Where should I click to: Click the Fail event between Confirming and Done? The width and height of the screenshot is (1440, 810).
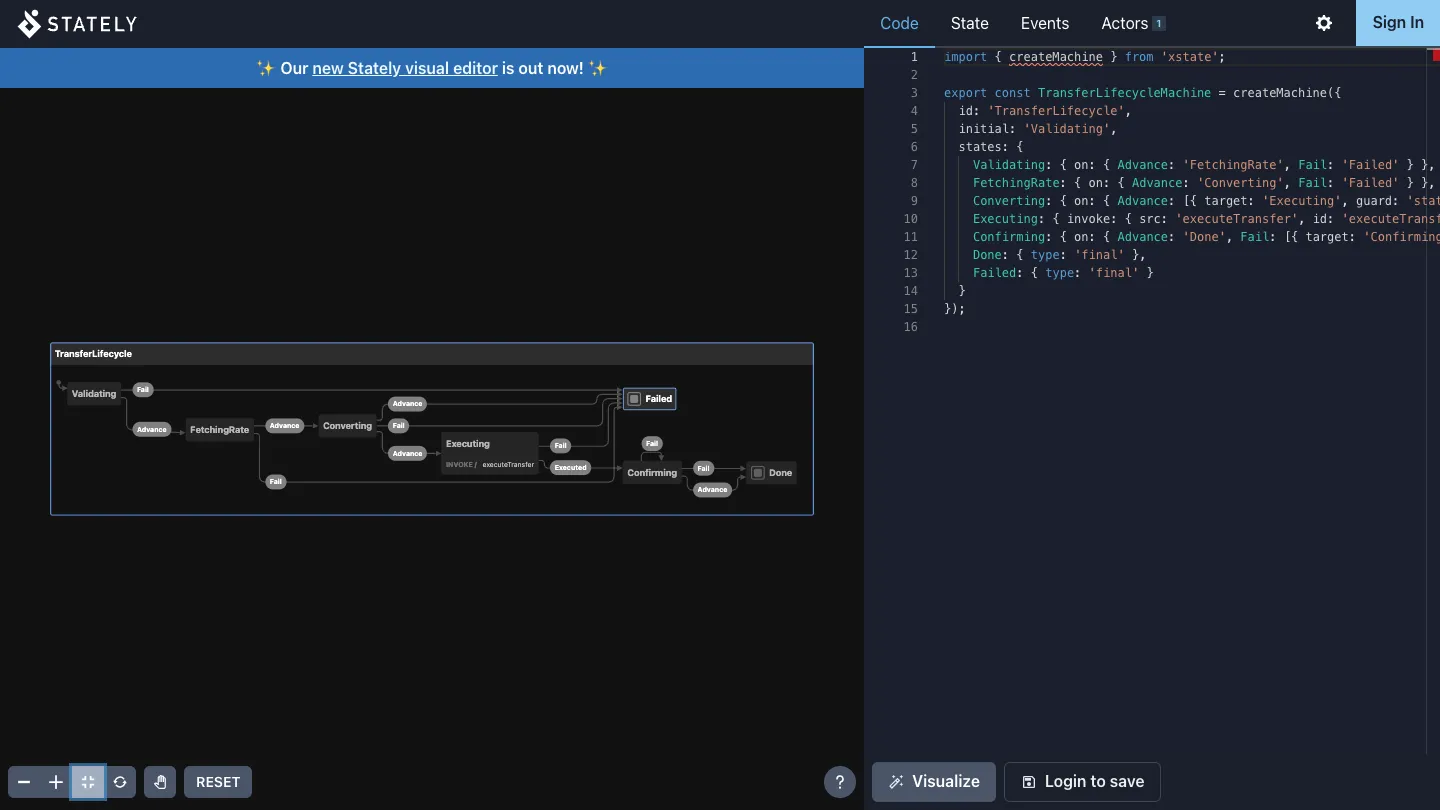pos(704,468)
